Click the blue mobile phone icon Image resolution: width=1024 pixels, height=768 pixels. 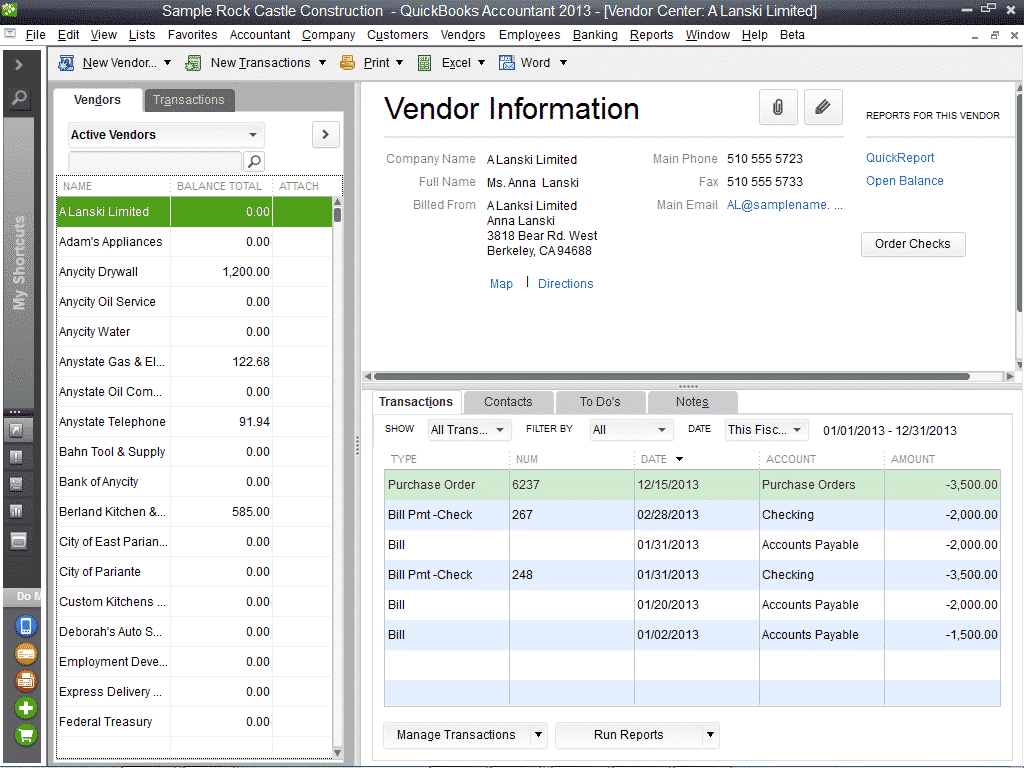[26, 626]
